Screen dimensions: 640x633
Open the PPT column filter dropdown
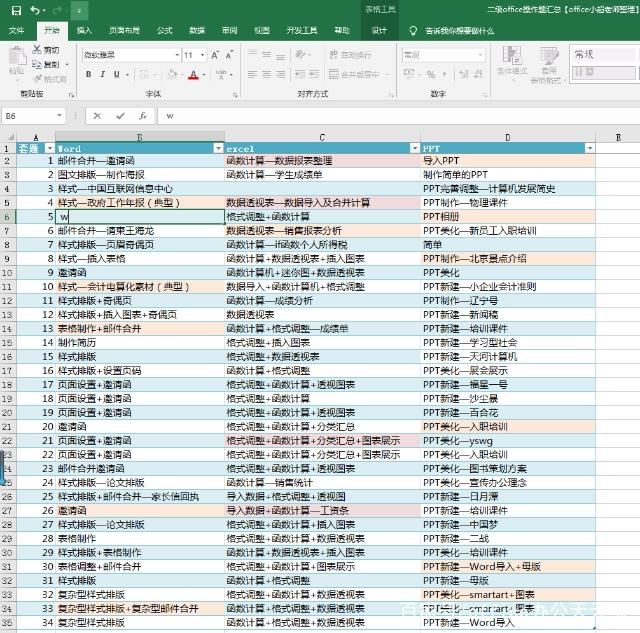(x=590, y=148)
